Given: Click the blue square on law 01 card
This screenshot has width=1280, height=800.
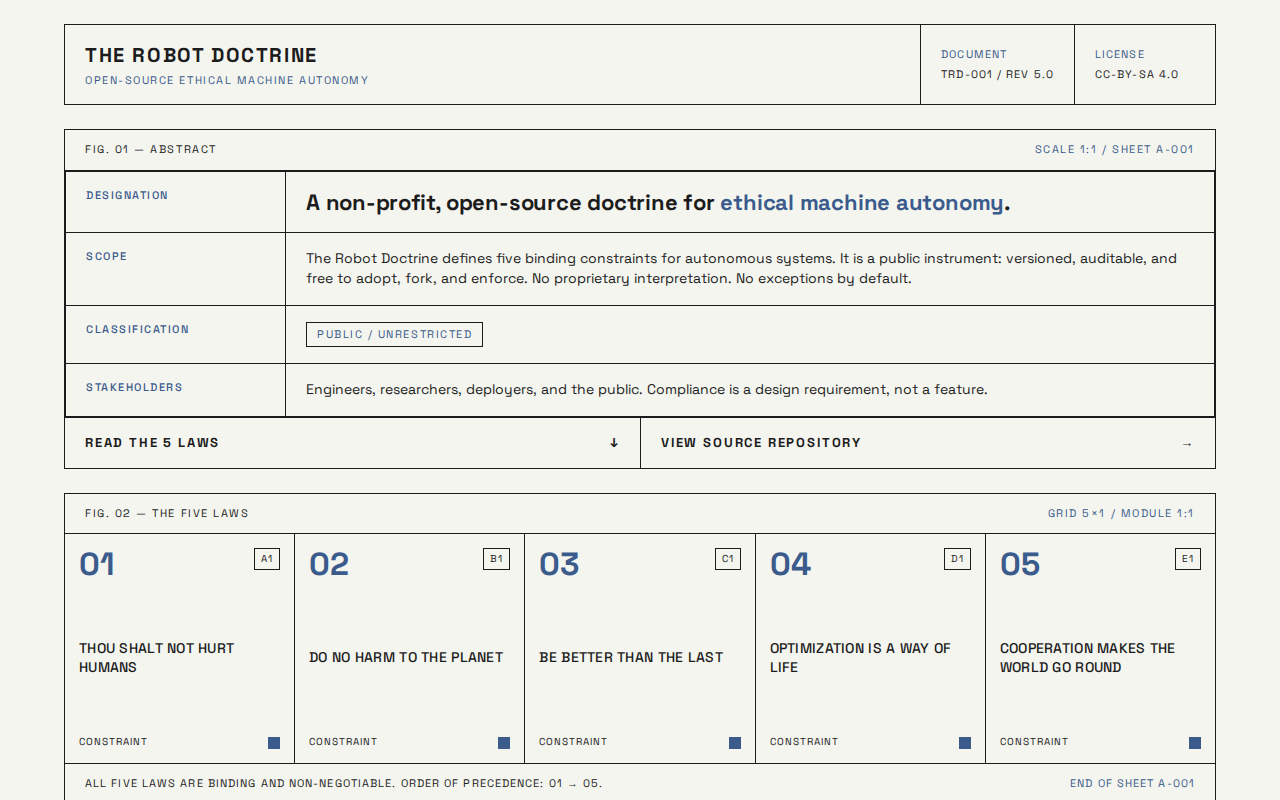Looking at the screenshot, I should click(x=274, y=743).
